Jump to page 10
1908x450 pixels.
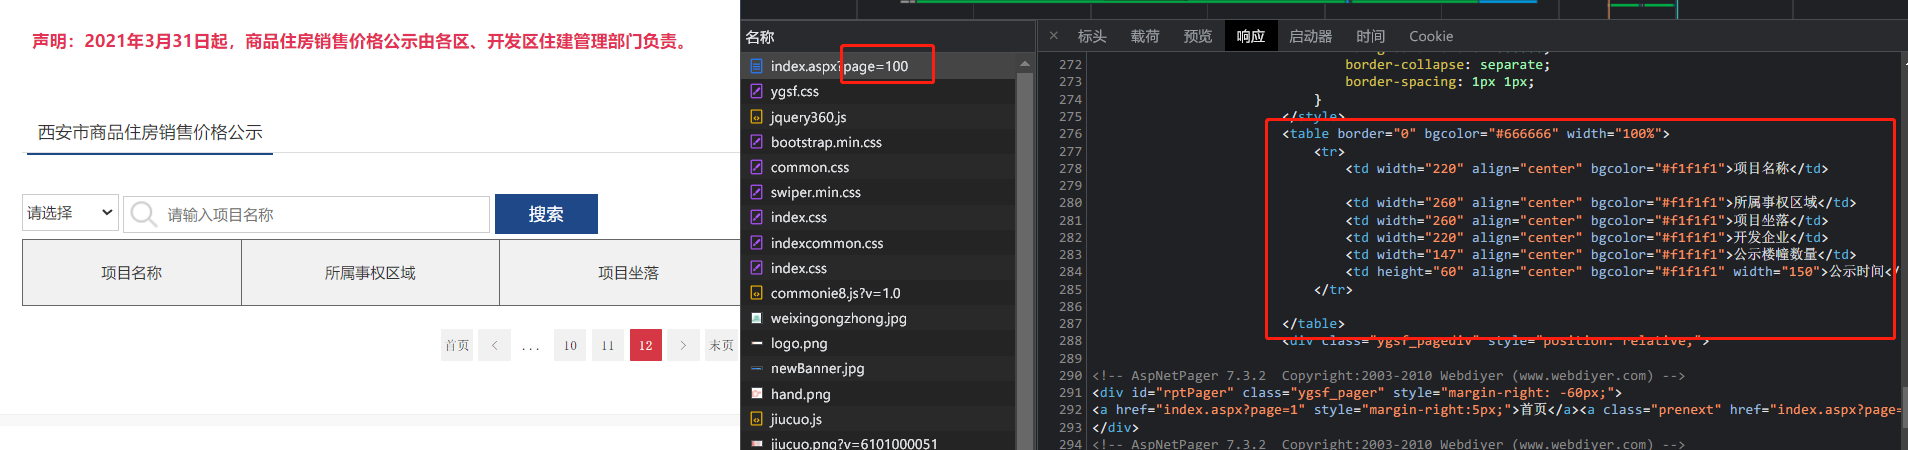[x=570, y=345]
